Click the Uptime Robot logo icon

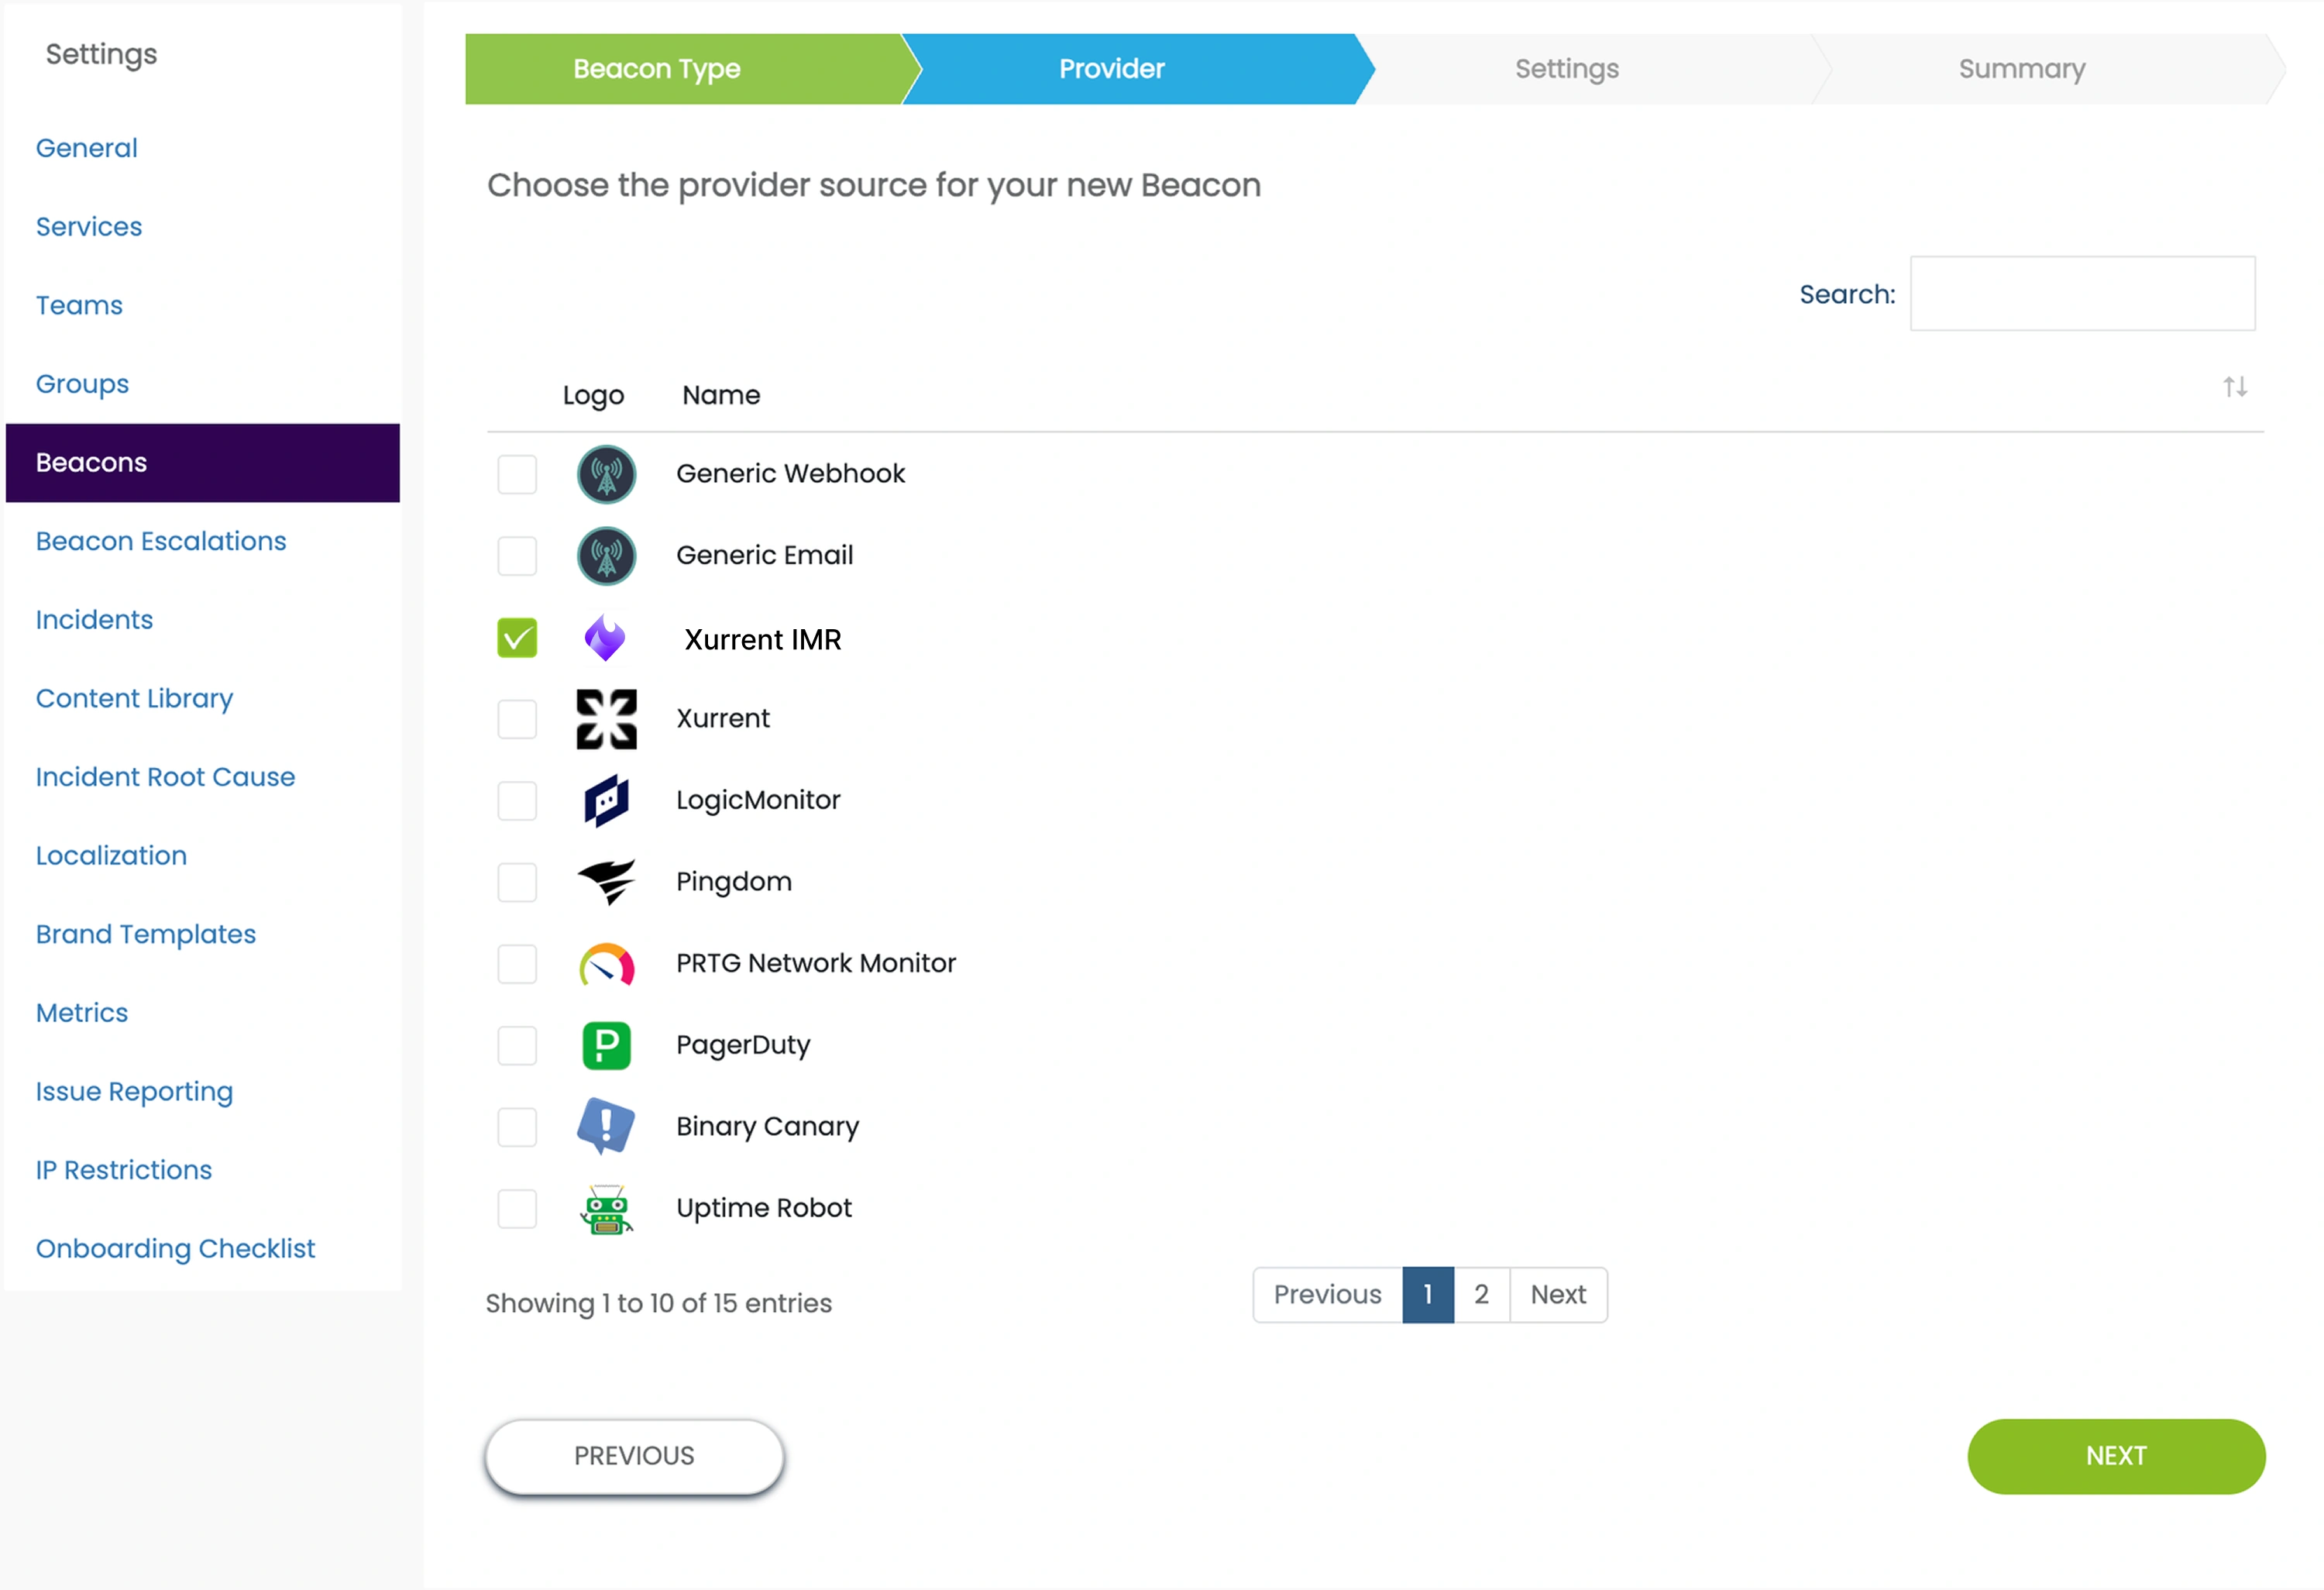coord(606,1209)
